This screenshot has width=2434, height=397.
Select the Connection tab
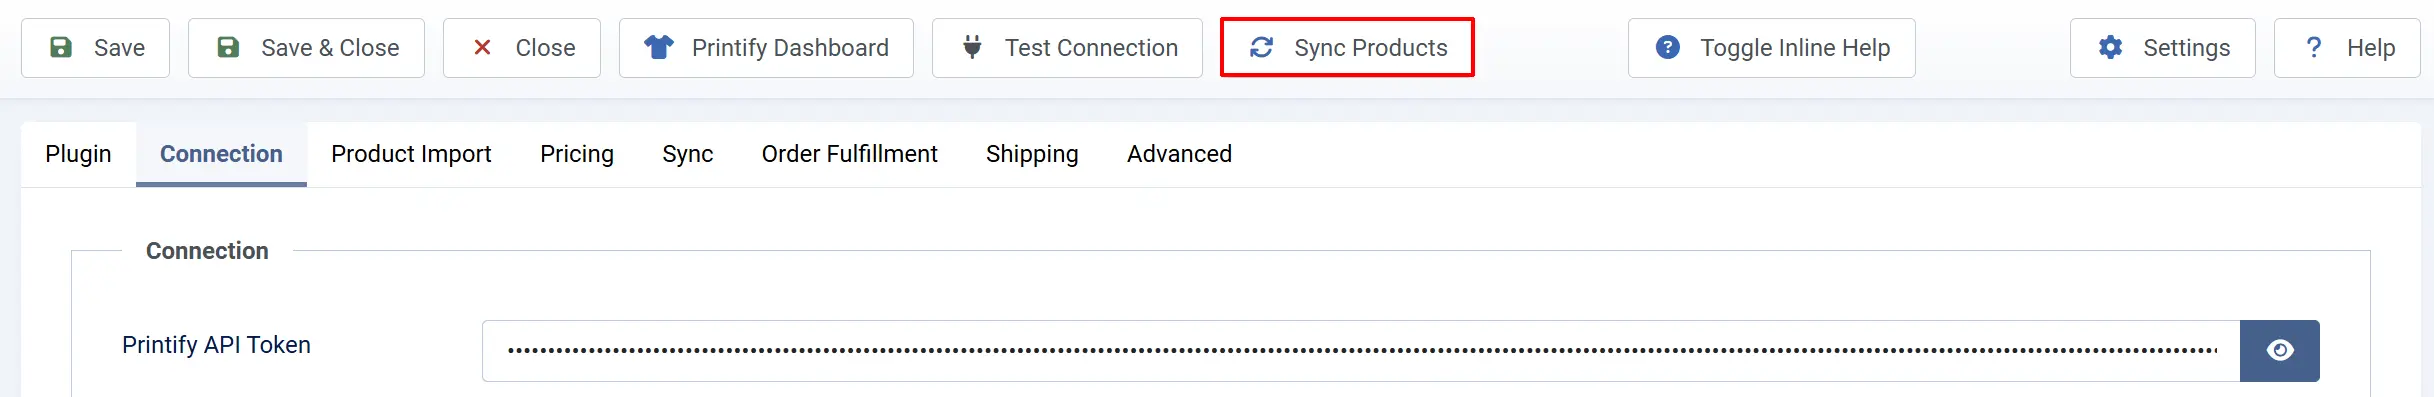[x=221, y=154]
